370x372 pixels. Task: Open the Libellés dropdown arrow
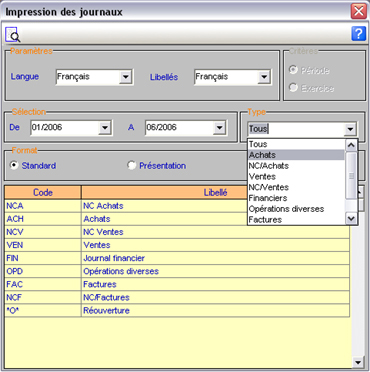[264, 77]
